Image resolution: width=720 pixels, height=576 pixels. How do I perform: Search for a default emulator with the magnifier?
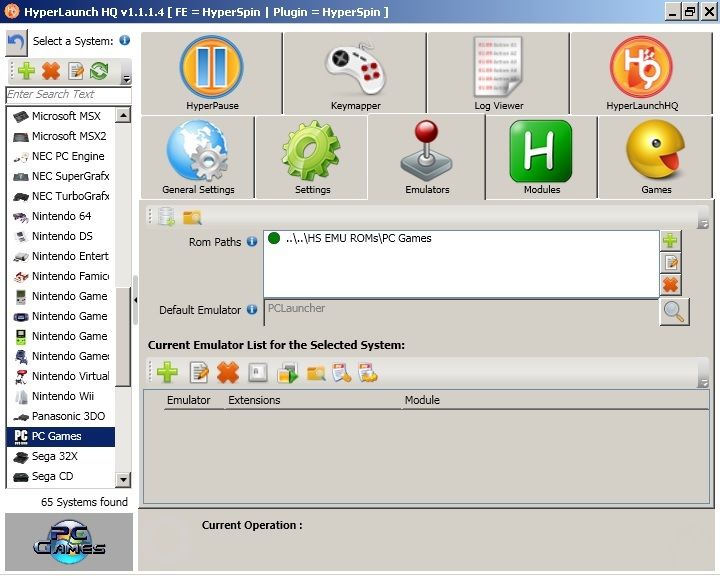coord(675,311)
